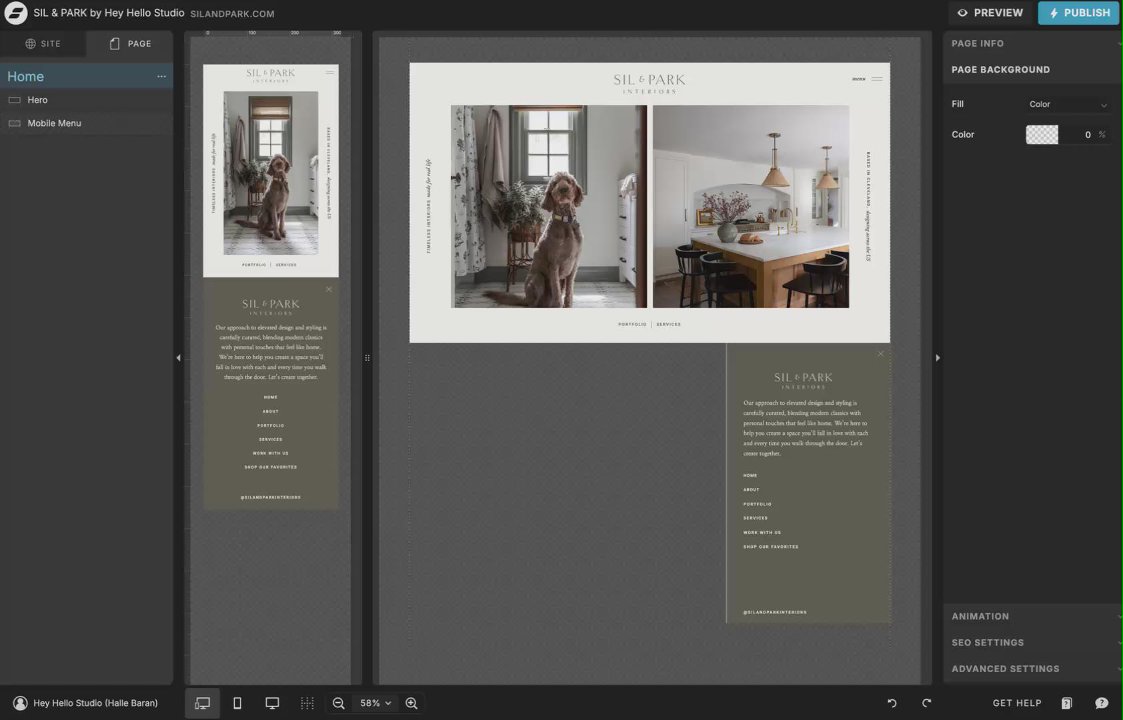The width and height of the screenshot is (1123, 720).
Task: Select the side-by-side both layouts view
Action: click(203, 704)
